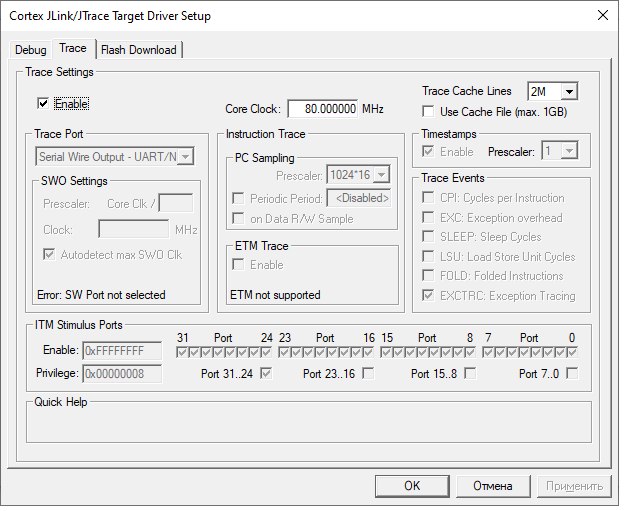Toggle ITM stimulus port 31 checkbox
This screenshot has width=624, height=511.
(182, 353)
